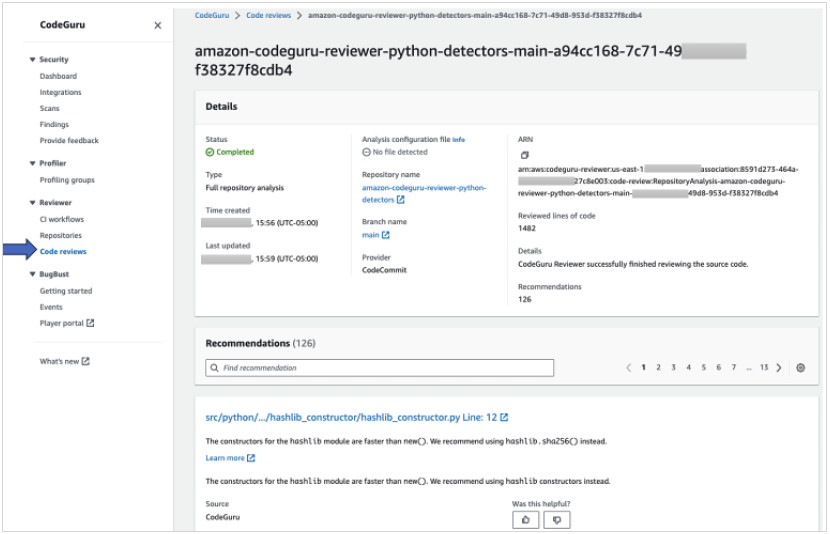Click the CodeGuru sidebar title
The image size is (830, 534).
point(62,25)
